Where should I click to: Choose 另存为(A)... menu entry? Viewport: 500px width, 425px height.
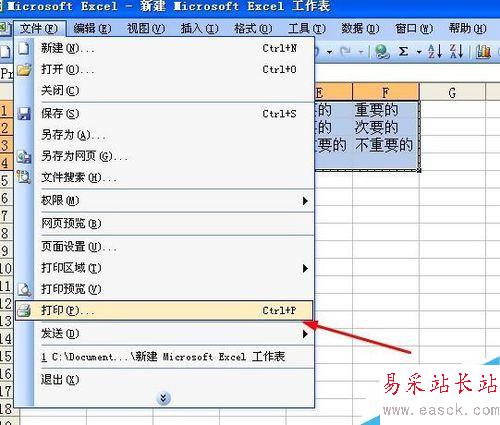pyautogui.click(x=164, y=135)
